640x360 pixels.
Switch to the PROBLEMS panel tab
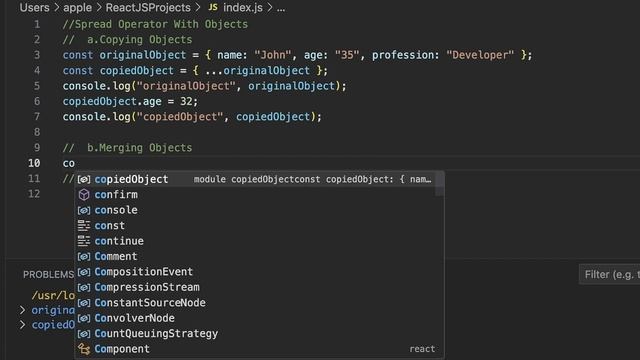pyautogui.click(x=48, y=275)
